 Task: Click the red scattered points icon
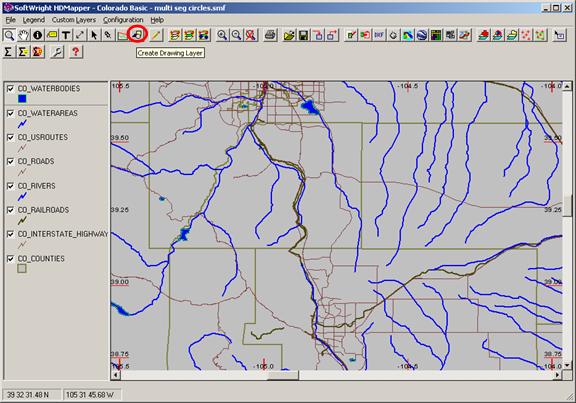coord(526,35)
